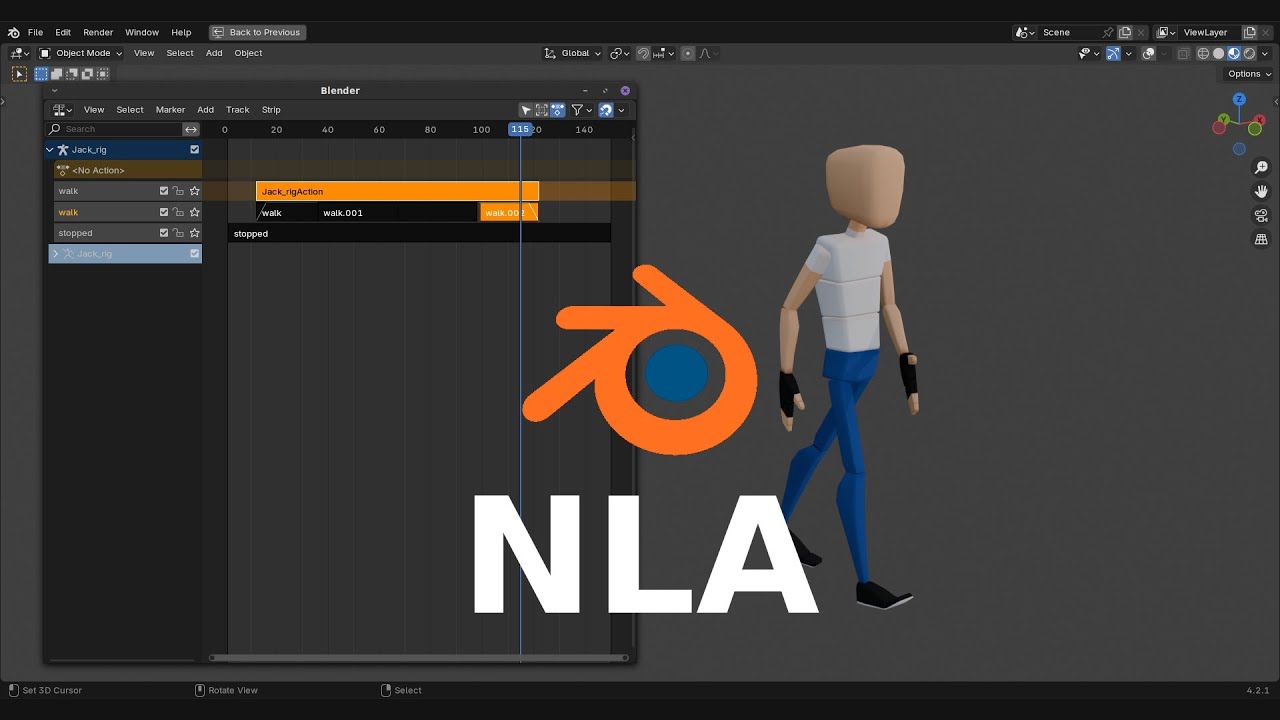Screen dimensions: 1280x720
Task: Select the Jack_rigAction strip
Action: (x=397, y=191)
